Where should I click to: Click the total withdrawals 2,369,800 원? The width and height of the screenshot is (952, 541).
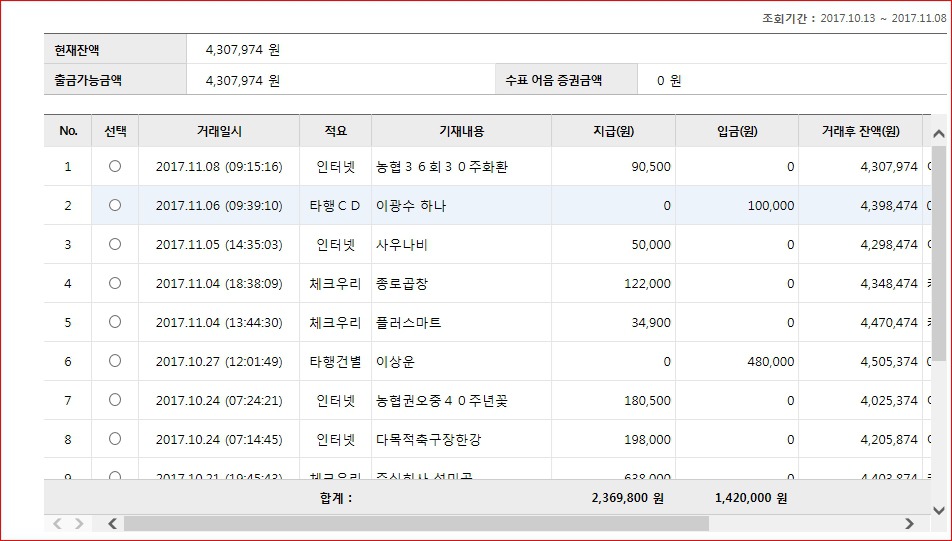pos(628,498)
